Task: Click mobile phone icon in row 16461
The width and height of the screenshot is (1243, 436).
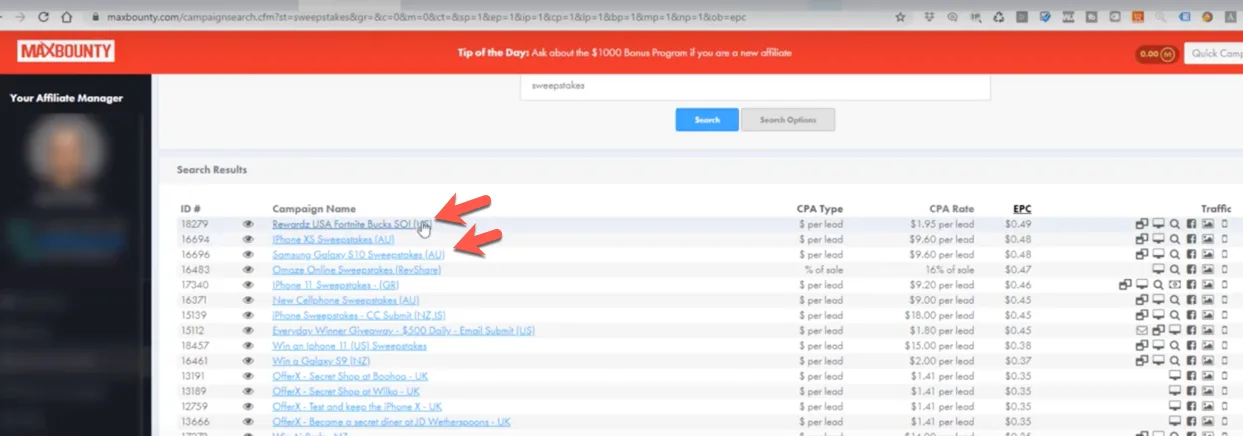Action: [1224, 361]
